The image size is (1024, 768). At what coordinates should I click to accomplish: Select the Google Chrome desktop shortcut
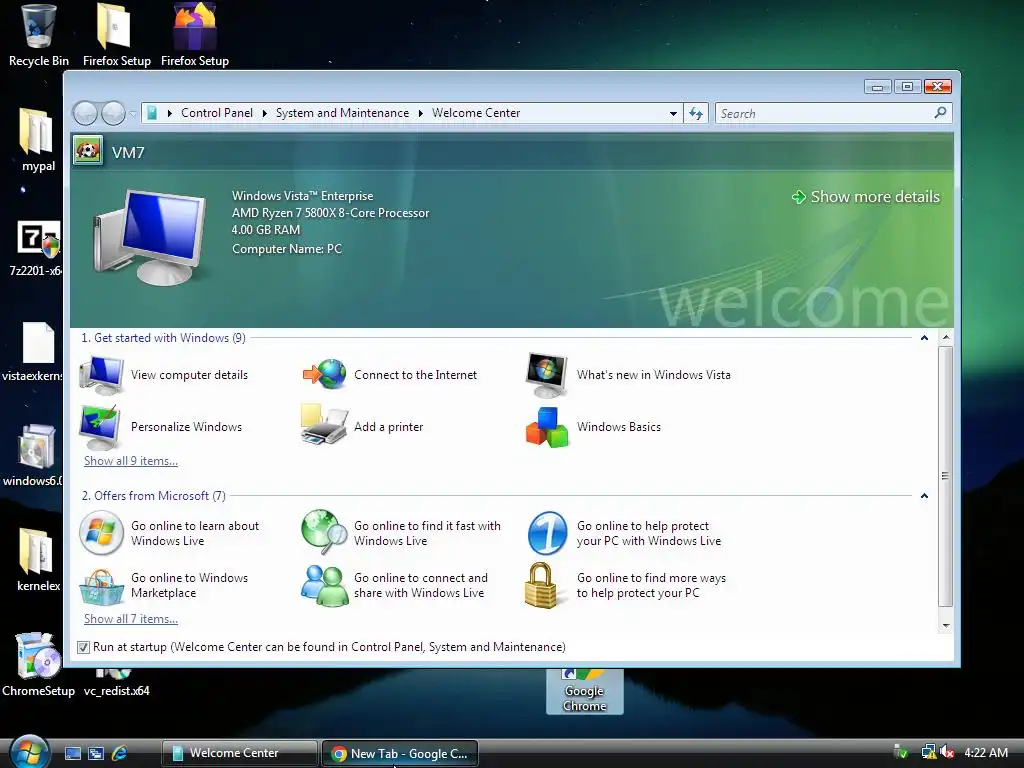[584, 691]
